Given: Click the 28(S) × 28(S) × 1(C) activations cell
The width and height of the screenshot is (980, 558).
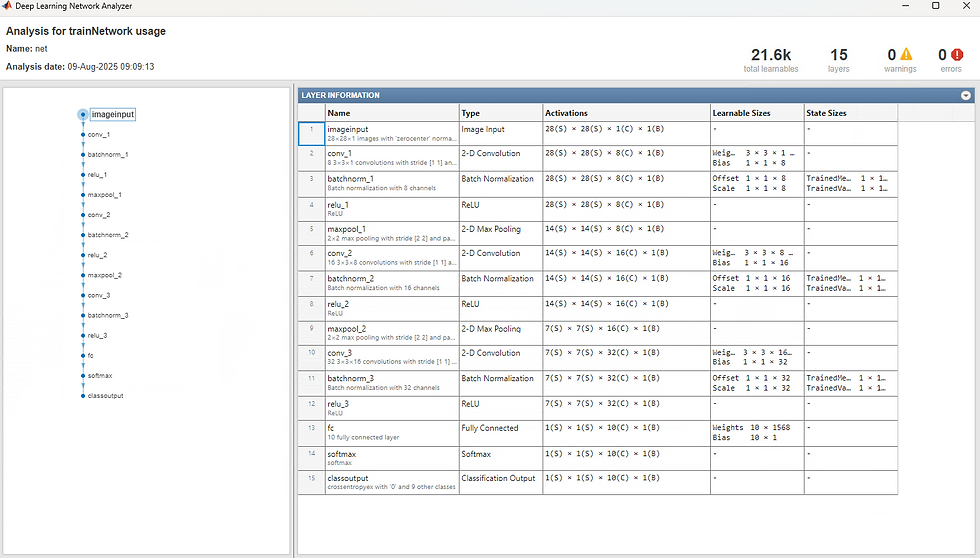Looking at the screenshot, I should (626, 134).
